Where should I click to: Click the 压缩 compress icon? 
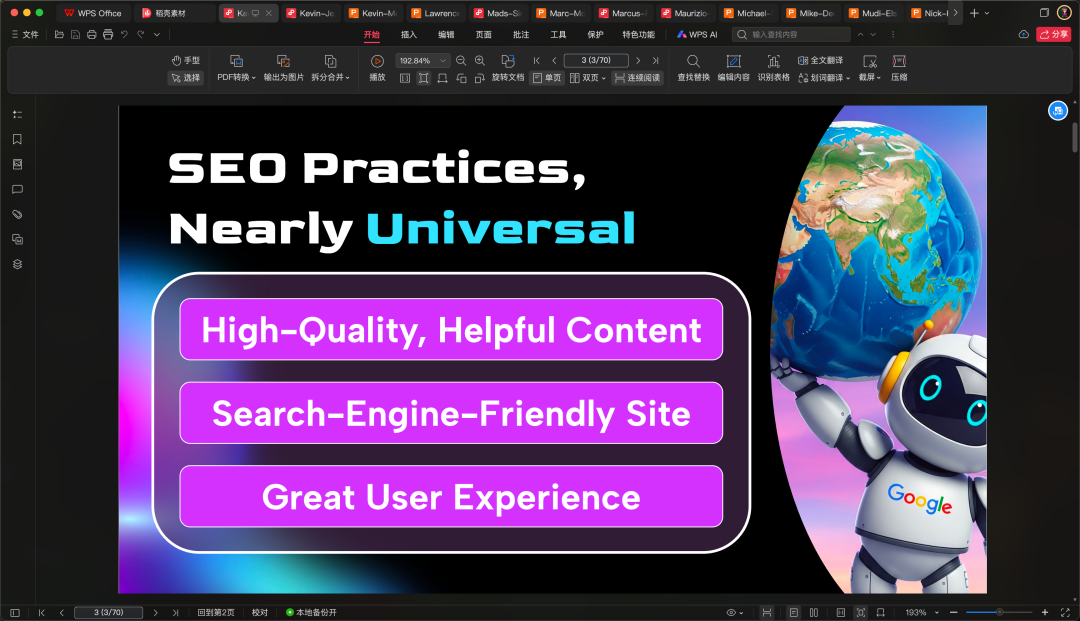tap(899, 61)
